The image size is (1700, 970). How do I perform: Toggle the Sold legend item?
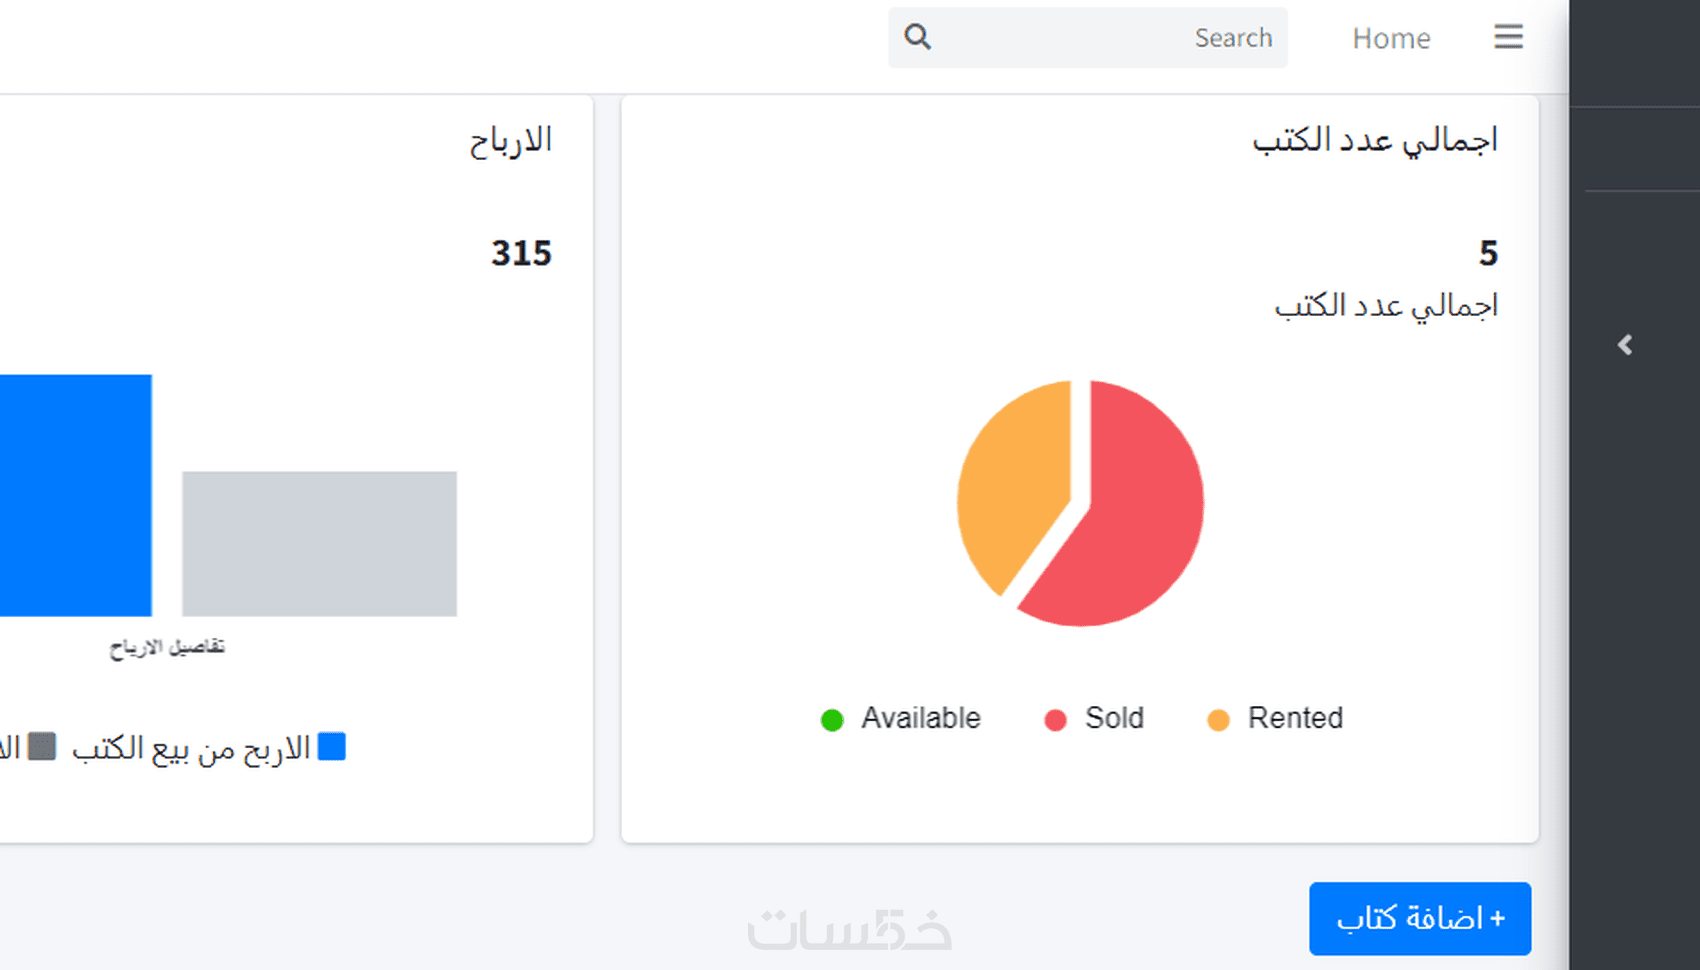(1094, 718)
